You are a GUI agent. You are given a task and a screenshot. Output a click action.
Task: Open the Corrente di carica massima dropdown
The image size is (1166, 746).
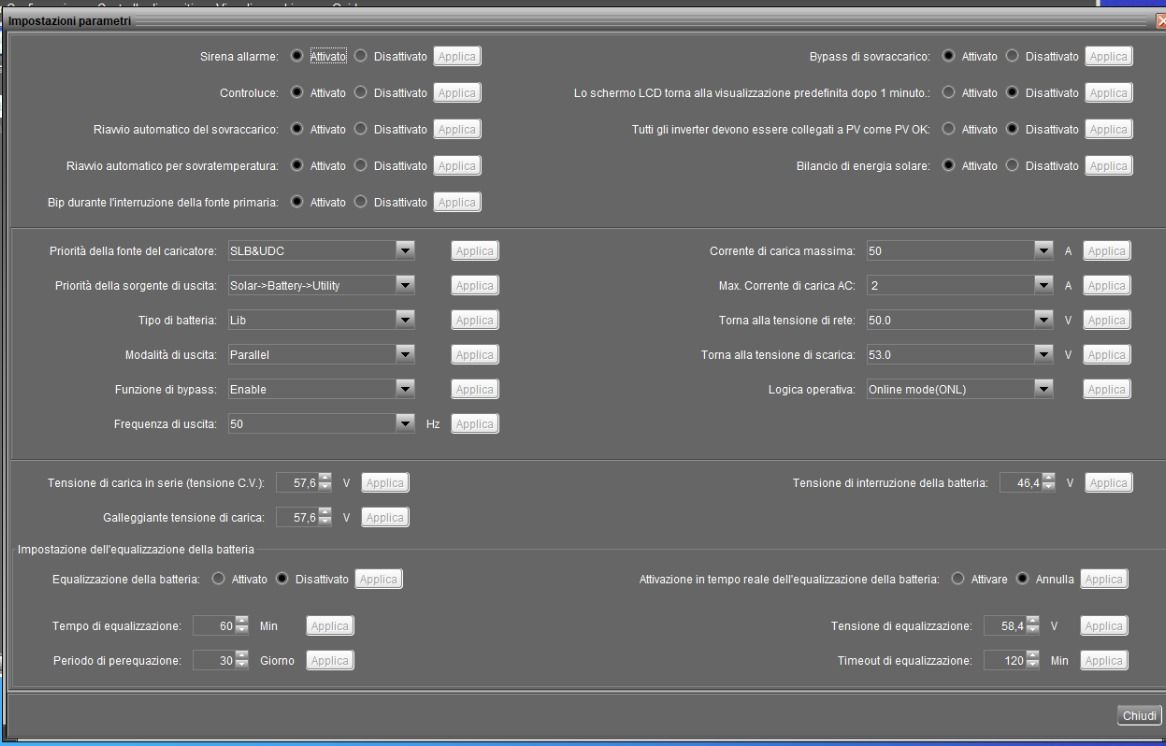coord(1043,251)
